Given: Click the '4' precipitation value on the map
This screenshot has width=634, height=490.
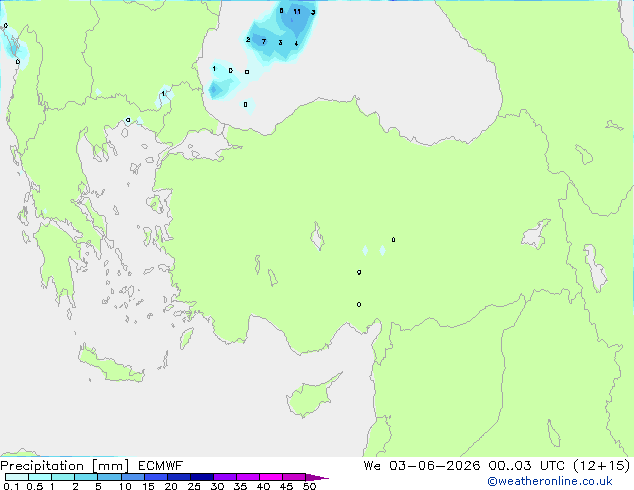Looking at the screenshot, I should tap(296, 44).
